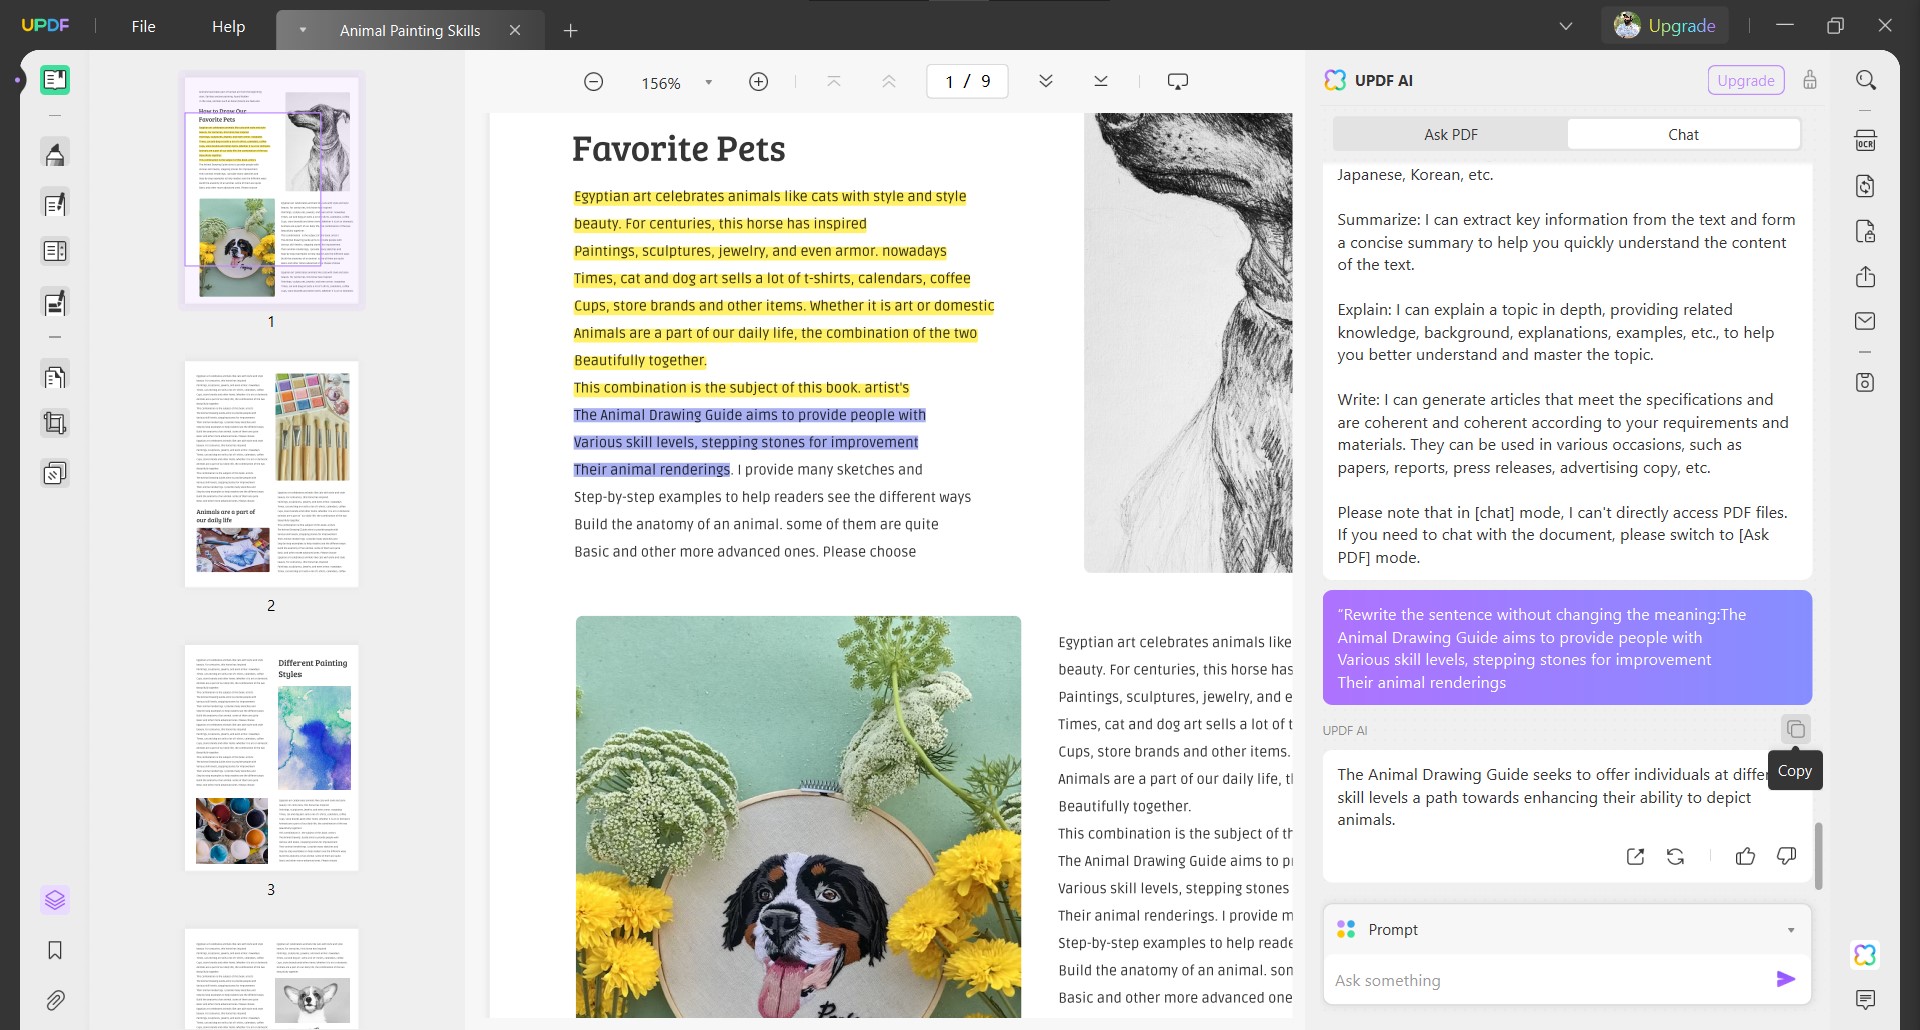Image resolution: width=1920 pixels, height=1030 pixels.
Task: Open the Convert file tool
Action: tap(1866, 186)
